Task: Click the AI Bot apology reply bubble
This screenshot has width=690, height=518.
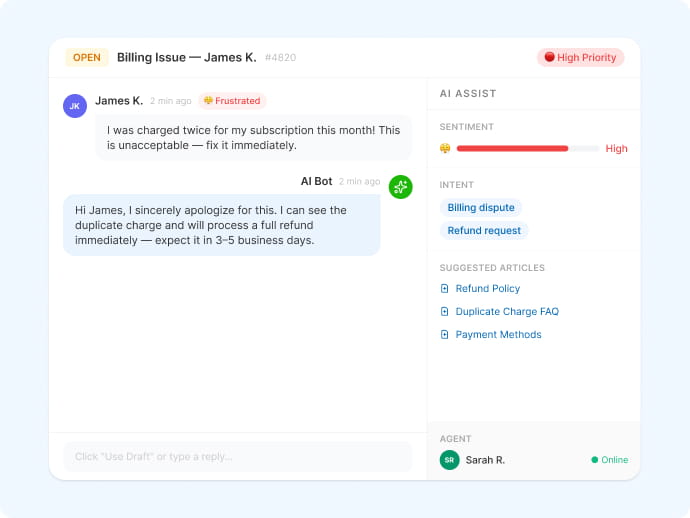Action: pyautogui.click(x=221, y=225)
